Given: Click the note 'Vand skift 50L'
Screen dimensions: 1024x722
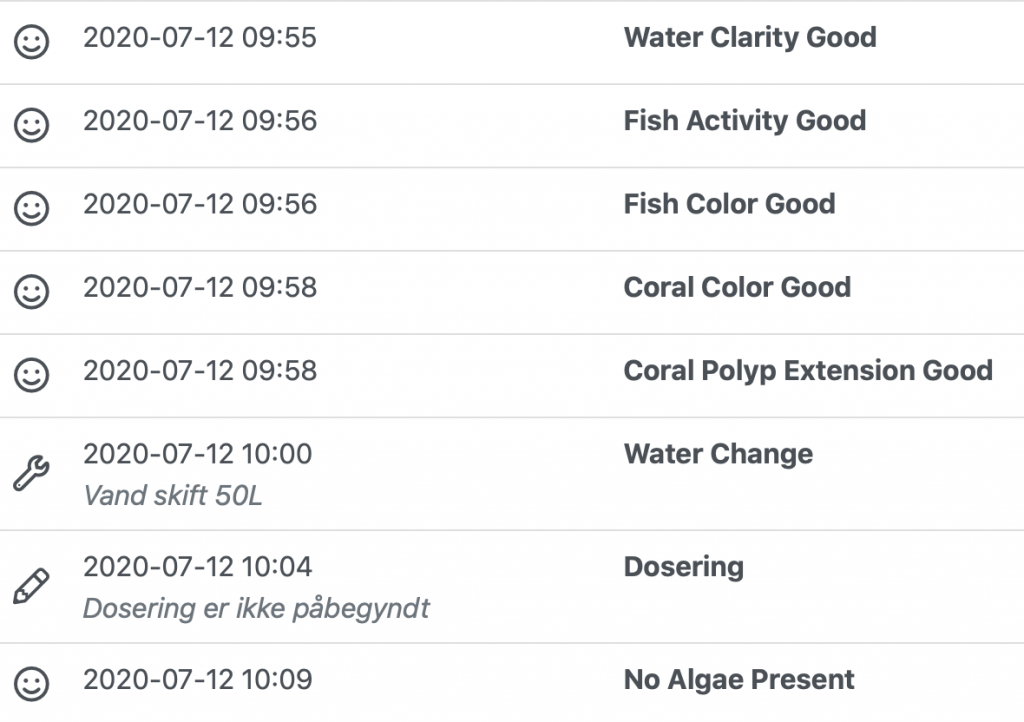Looking at the screenshot, I should click(172, 496).
